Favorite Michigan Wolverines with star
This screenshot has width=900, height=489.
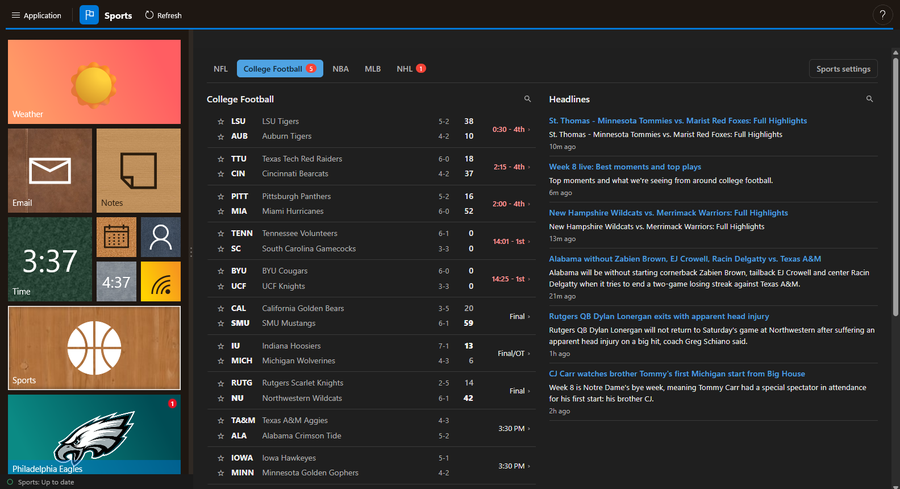(220, 361)
